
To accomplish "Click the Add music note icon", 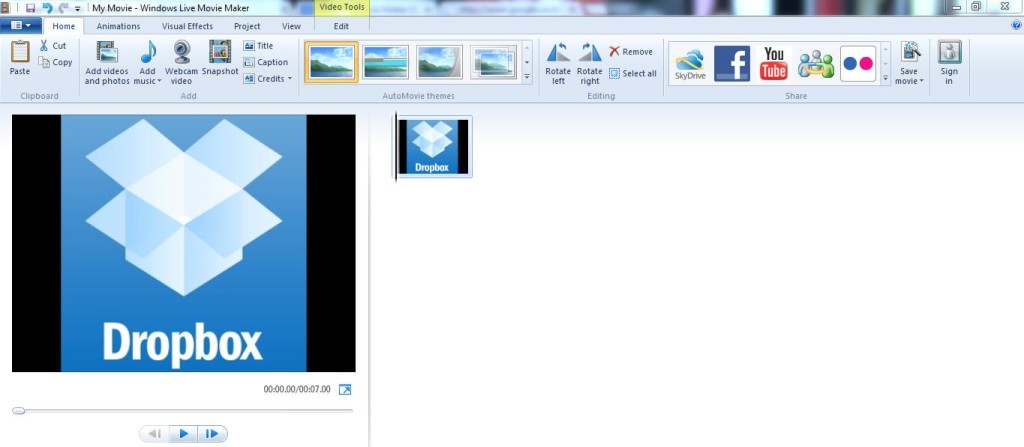I will click(x=148, y=52).
